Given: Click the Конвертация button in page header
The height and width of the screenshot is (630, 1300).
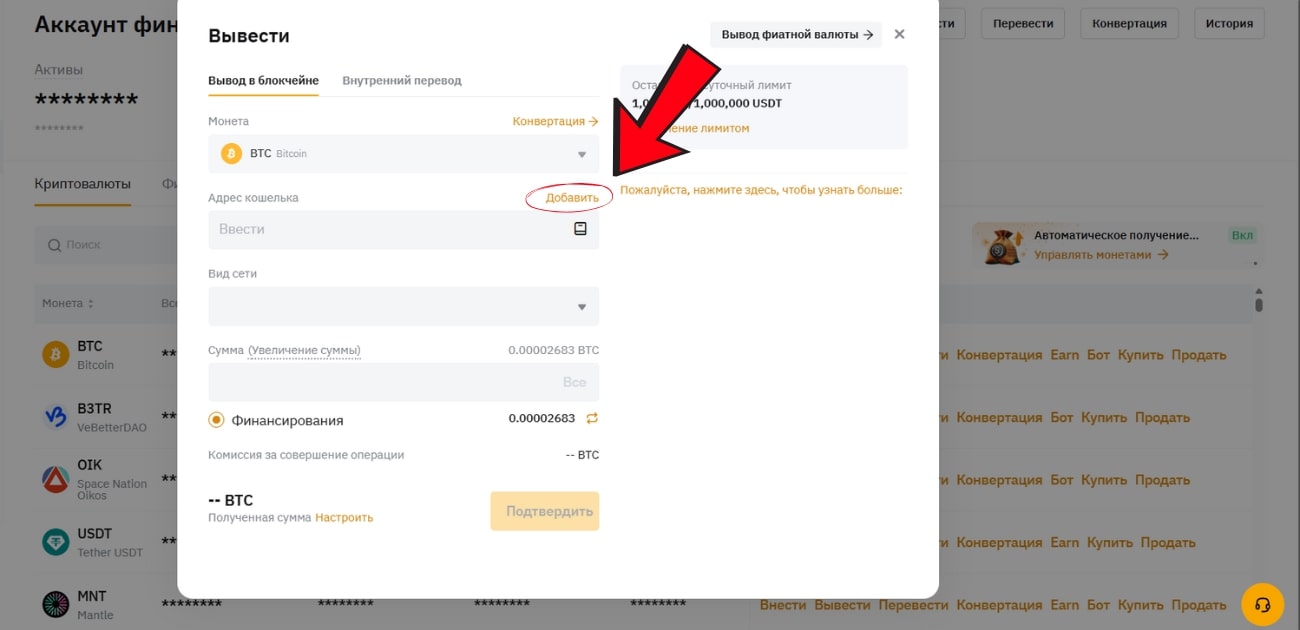Looking at the screenshot, I should click(1129, 23).
